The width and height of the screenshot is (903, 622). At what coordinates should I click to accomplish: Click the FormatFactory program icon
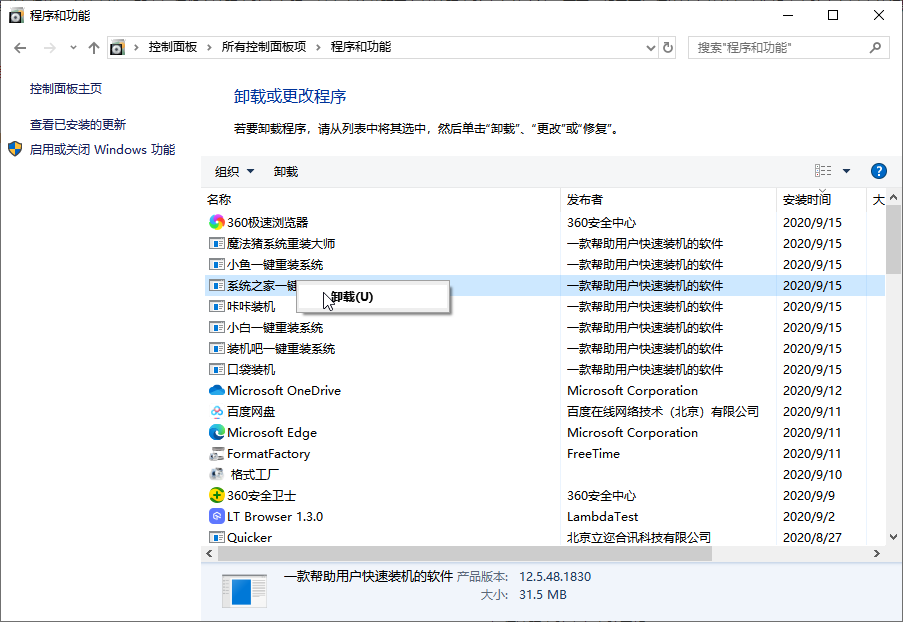tap(217, 454)
